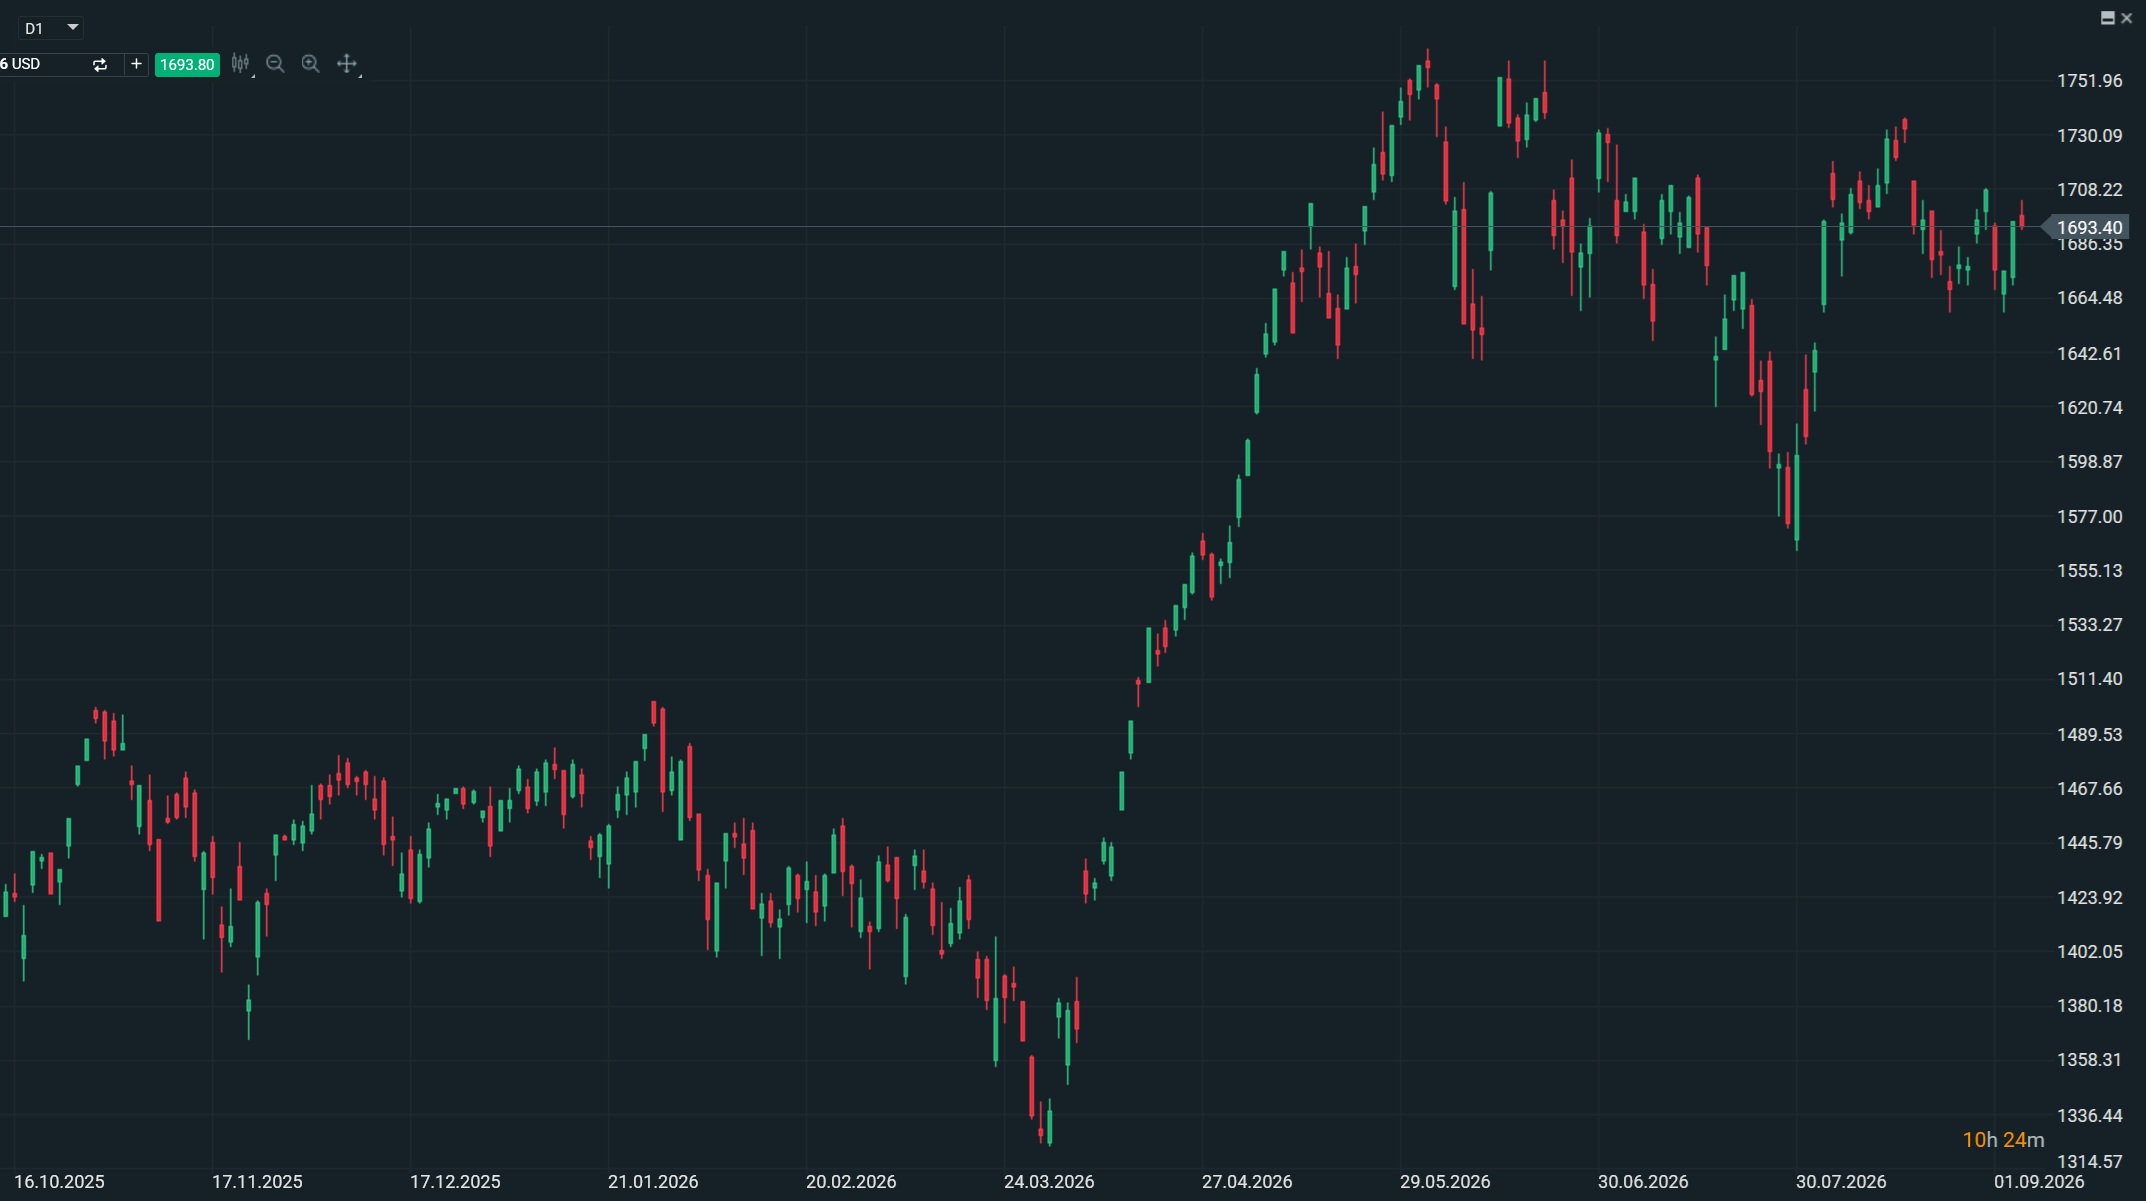The height and width of the screenshot is (1201, 2146).
Task: Click the 1423.92 price axis label
Action: [2089, 898]
